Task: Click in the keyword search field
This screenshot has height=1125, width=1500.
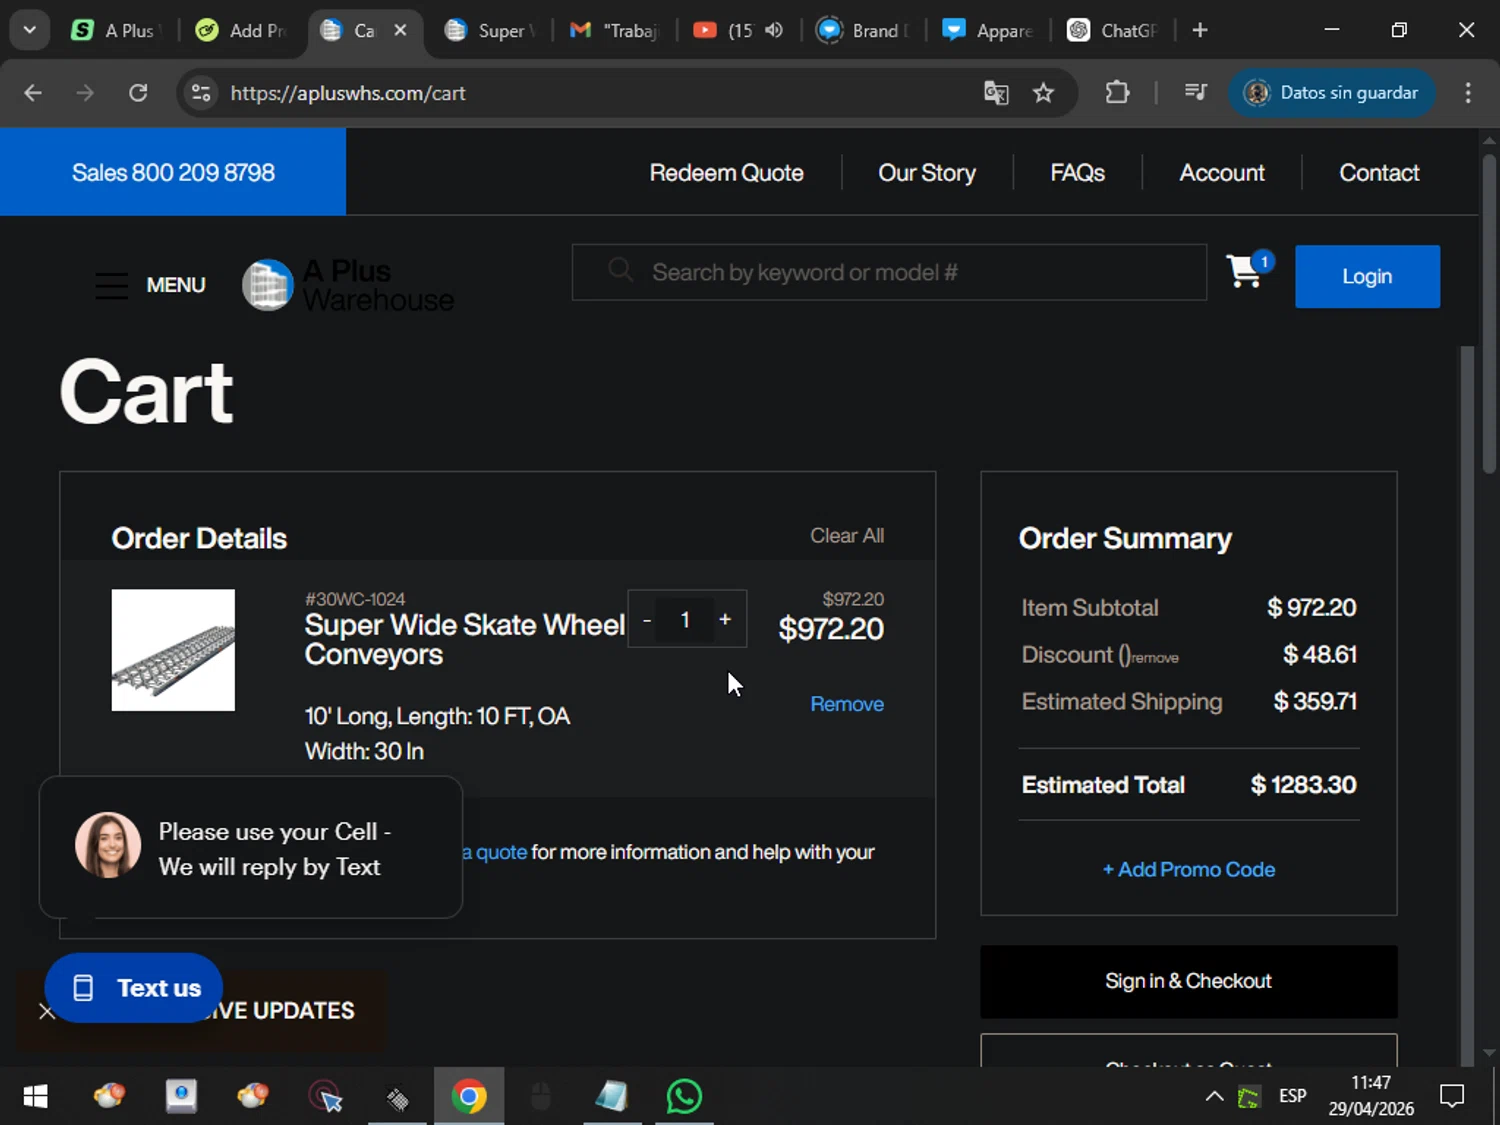Action: [889, 272]
